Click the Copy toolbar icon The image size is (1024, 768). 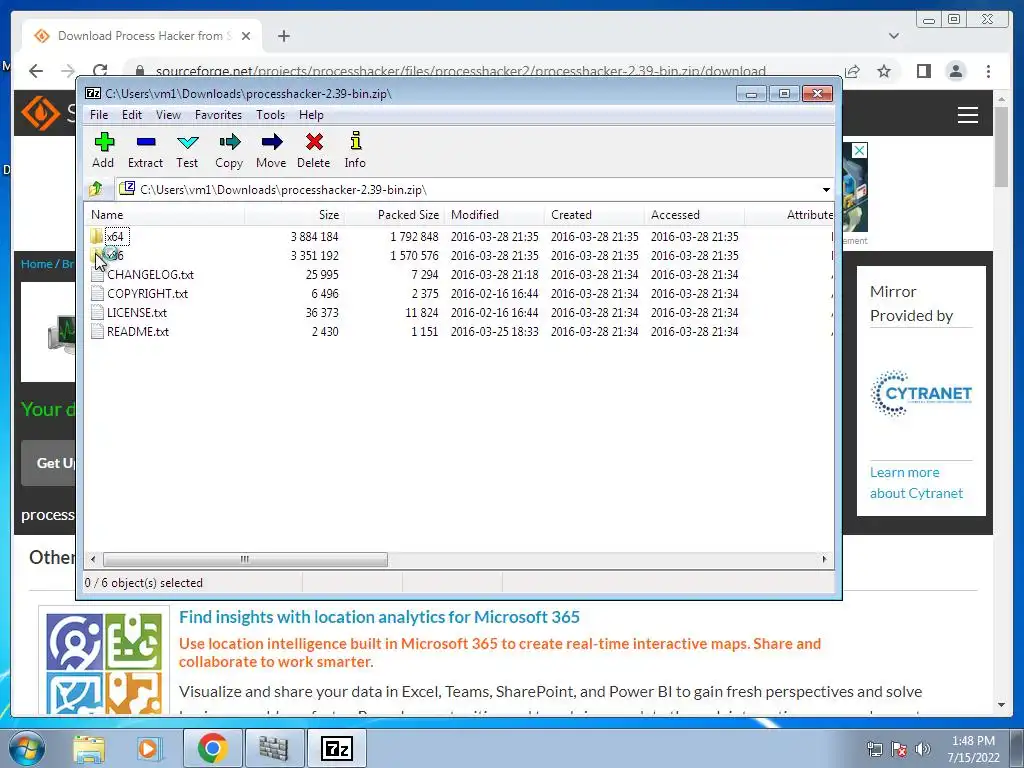[x=229, y=150]
